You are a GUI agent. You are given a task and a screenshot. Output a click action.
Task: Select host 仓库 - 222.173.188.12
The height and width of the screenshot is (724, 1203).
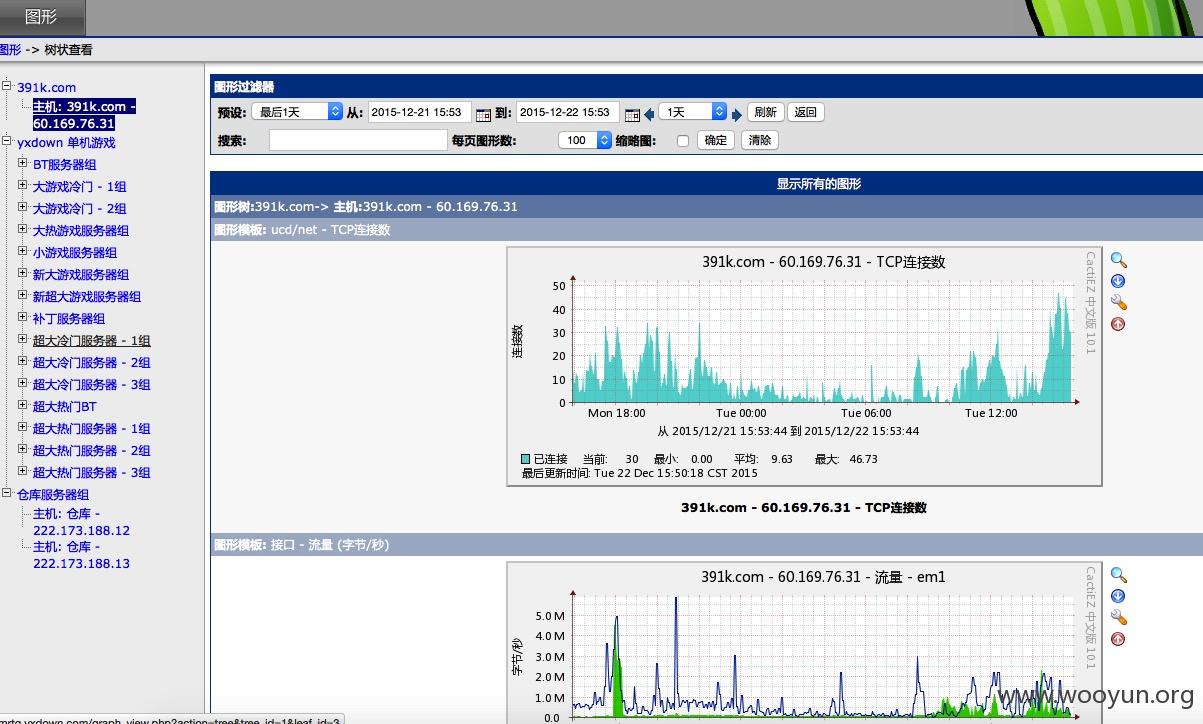81,522
